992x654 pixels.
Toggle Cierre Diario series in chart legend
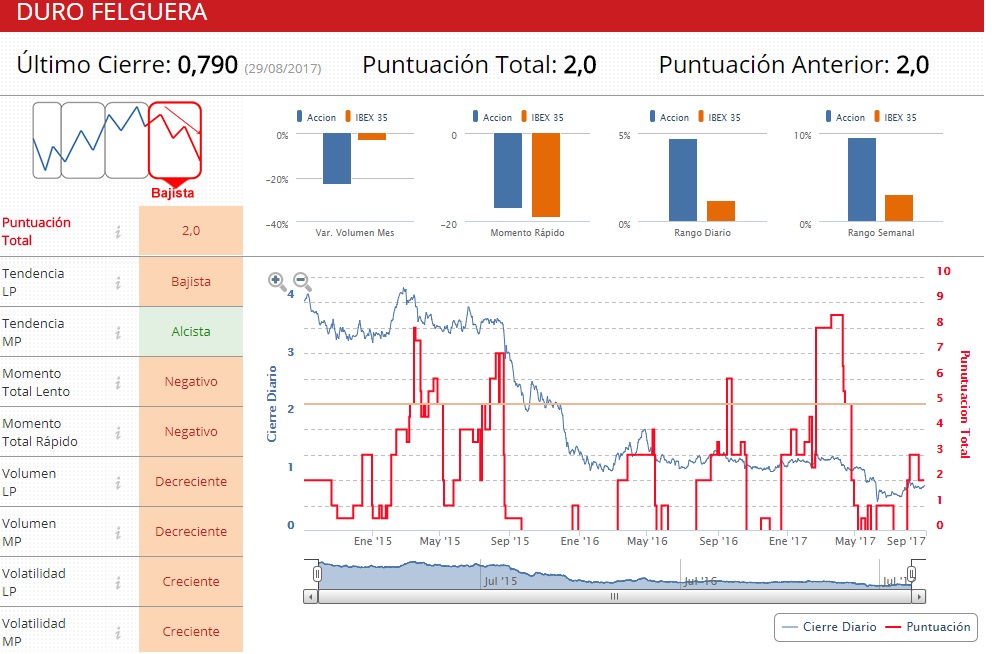pos(829,627)
